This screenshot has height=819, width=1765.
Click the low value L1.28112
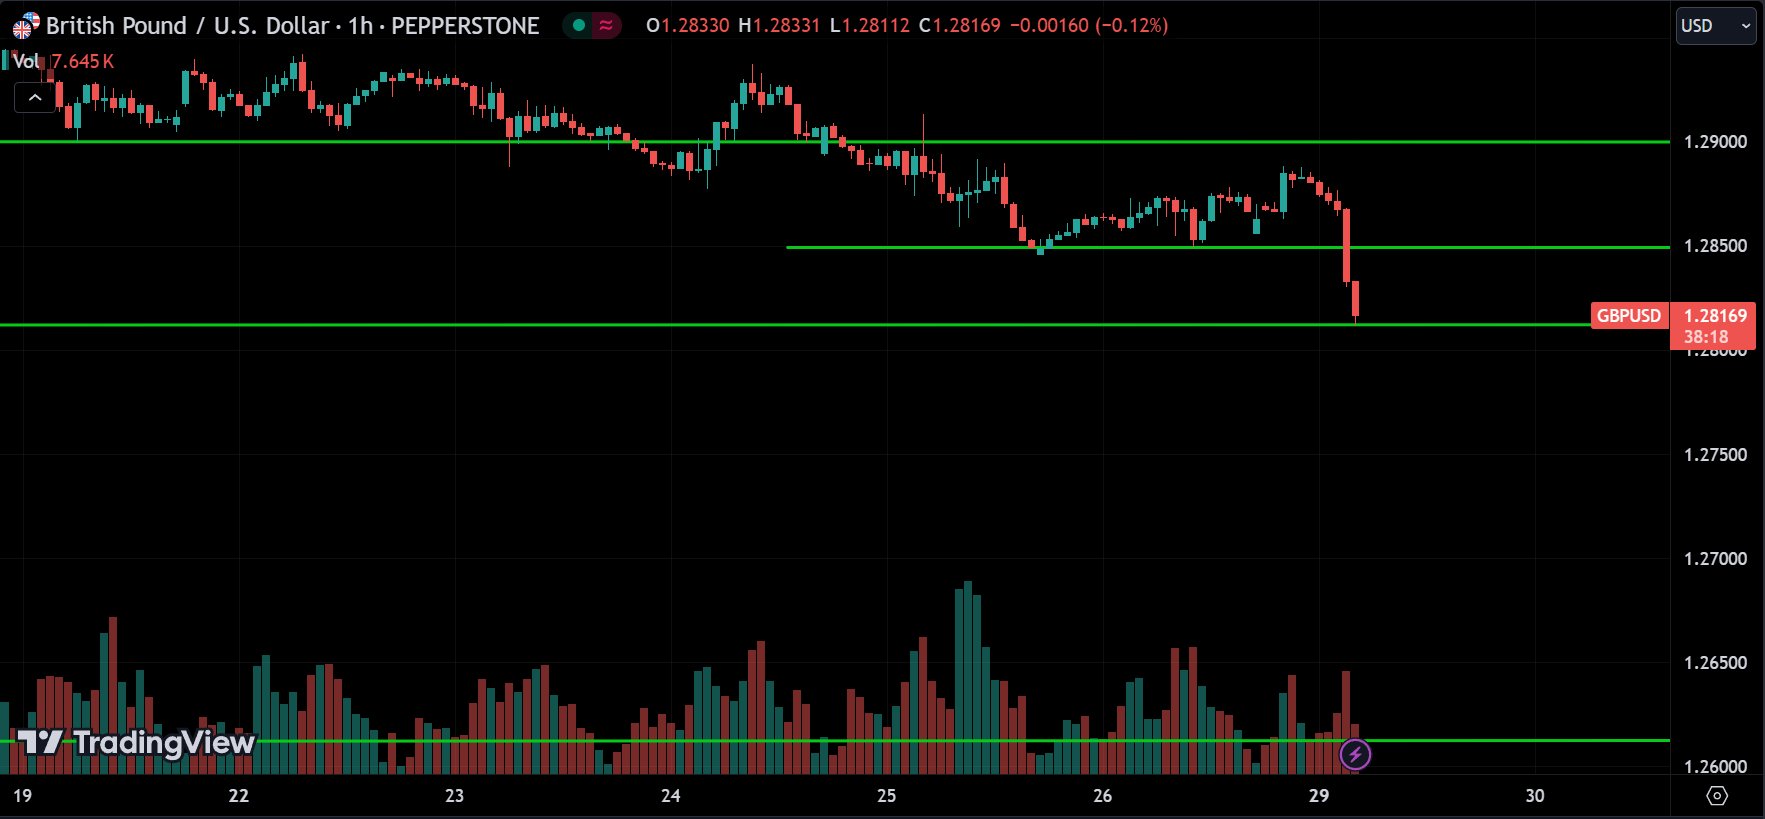870,26
